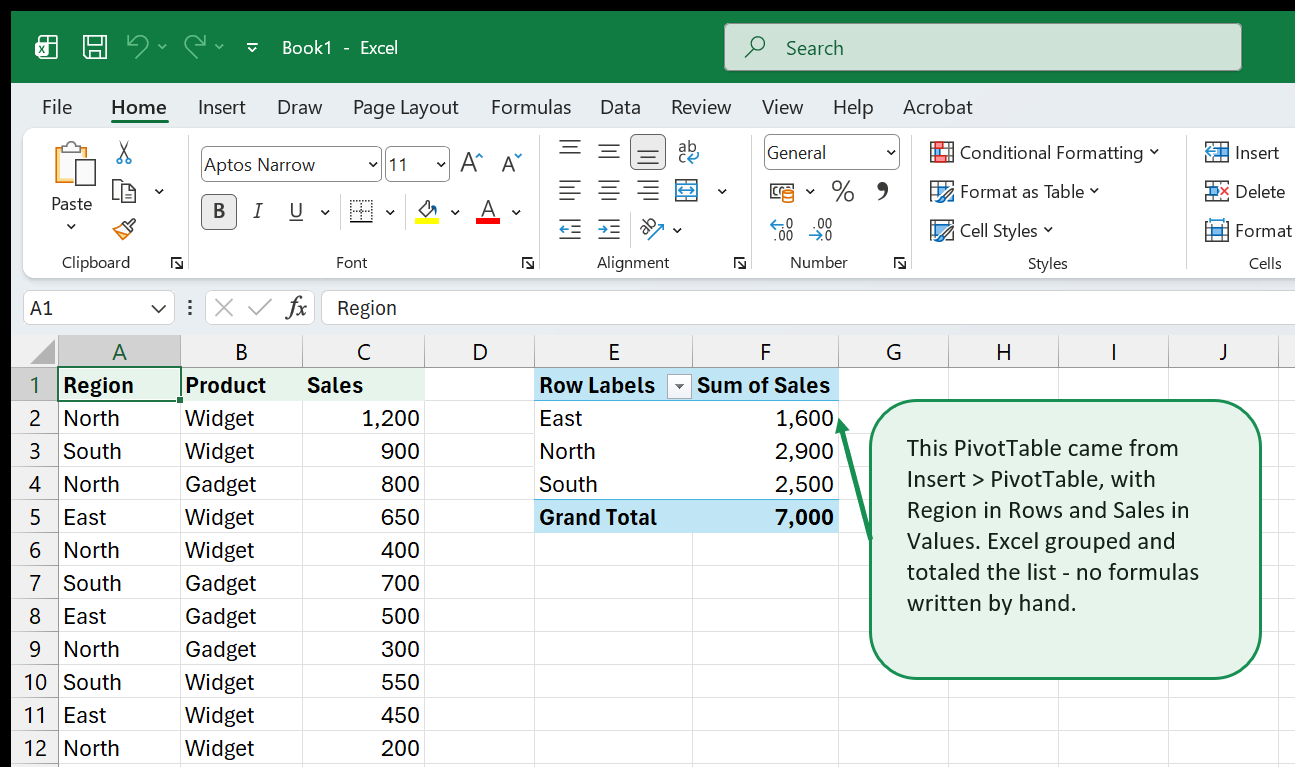Click the Search box
This screenshot has width=1295, height=767.
983,47
